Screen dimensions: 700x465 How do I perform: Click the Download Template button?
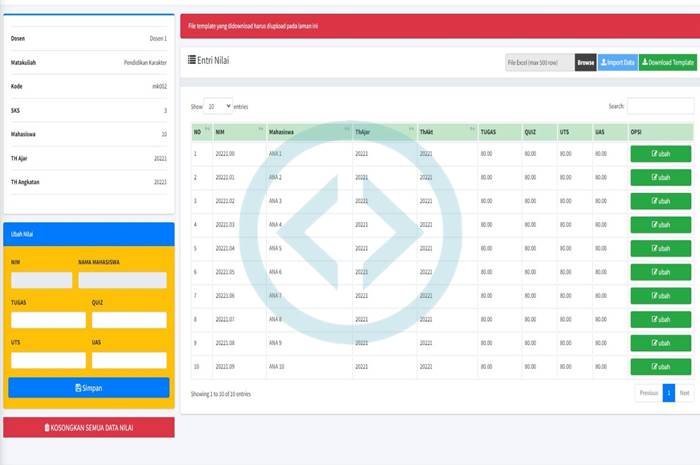point(666,63)
